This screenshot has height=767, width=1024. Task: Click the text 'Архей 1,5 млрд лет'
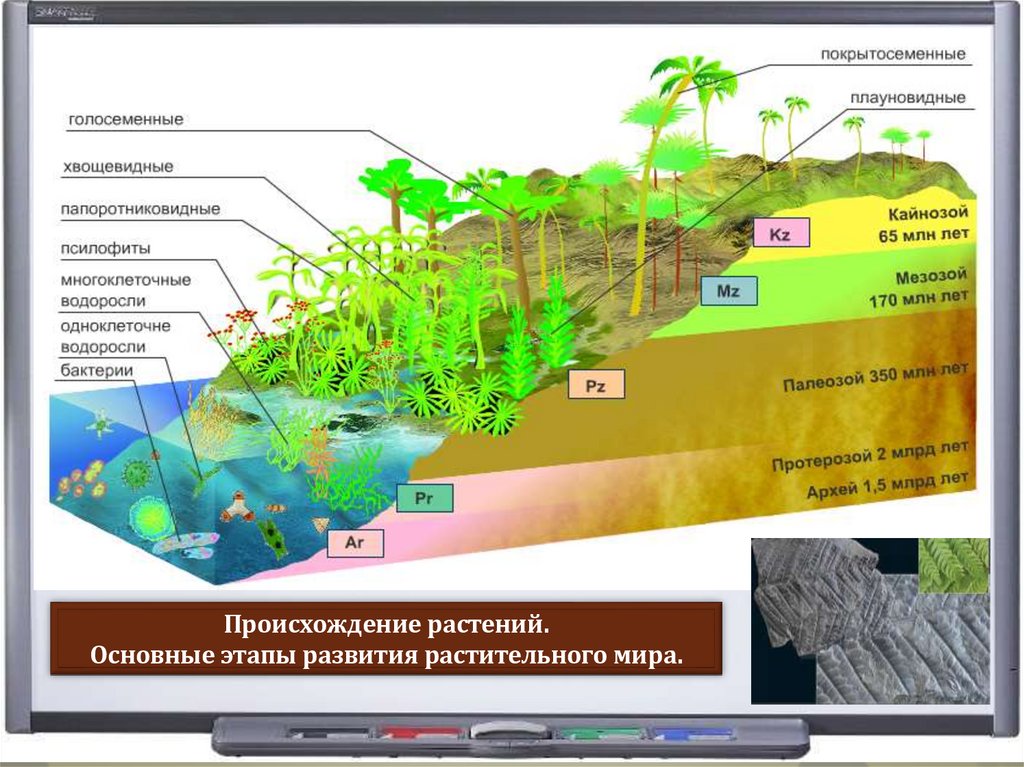coord(888,485)
